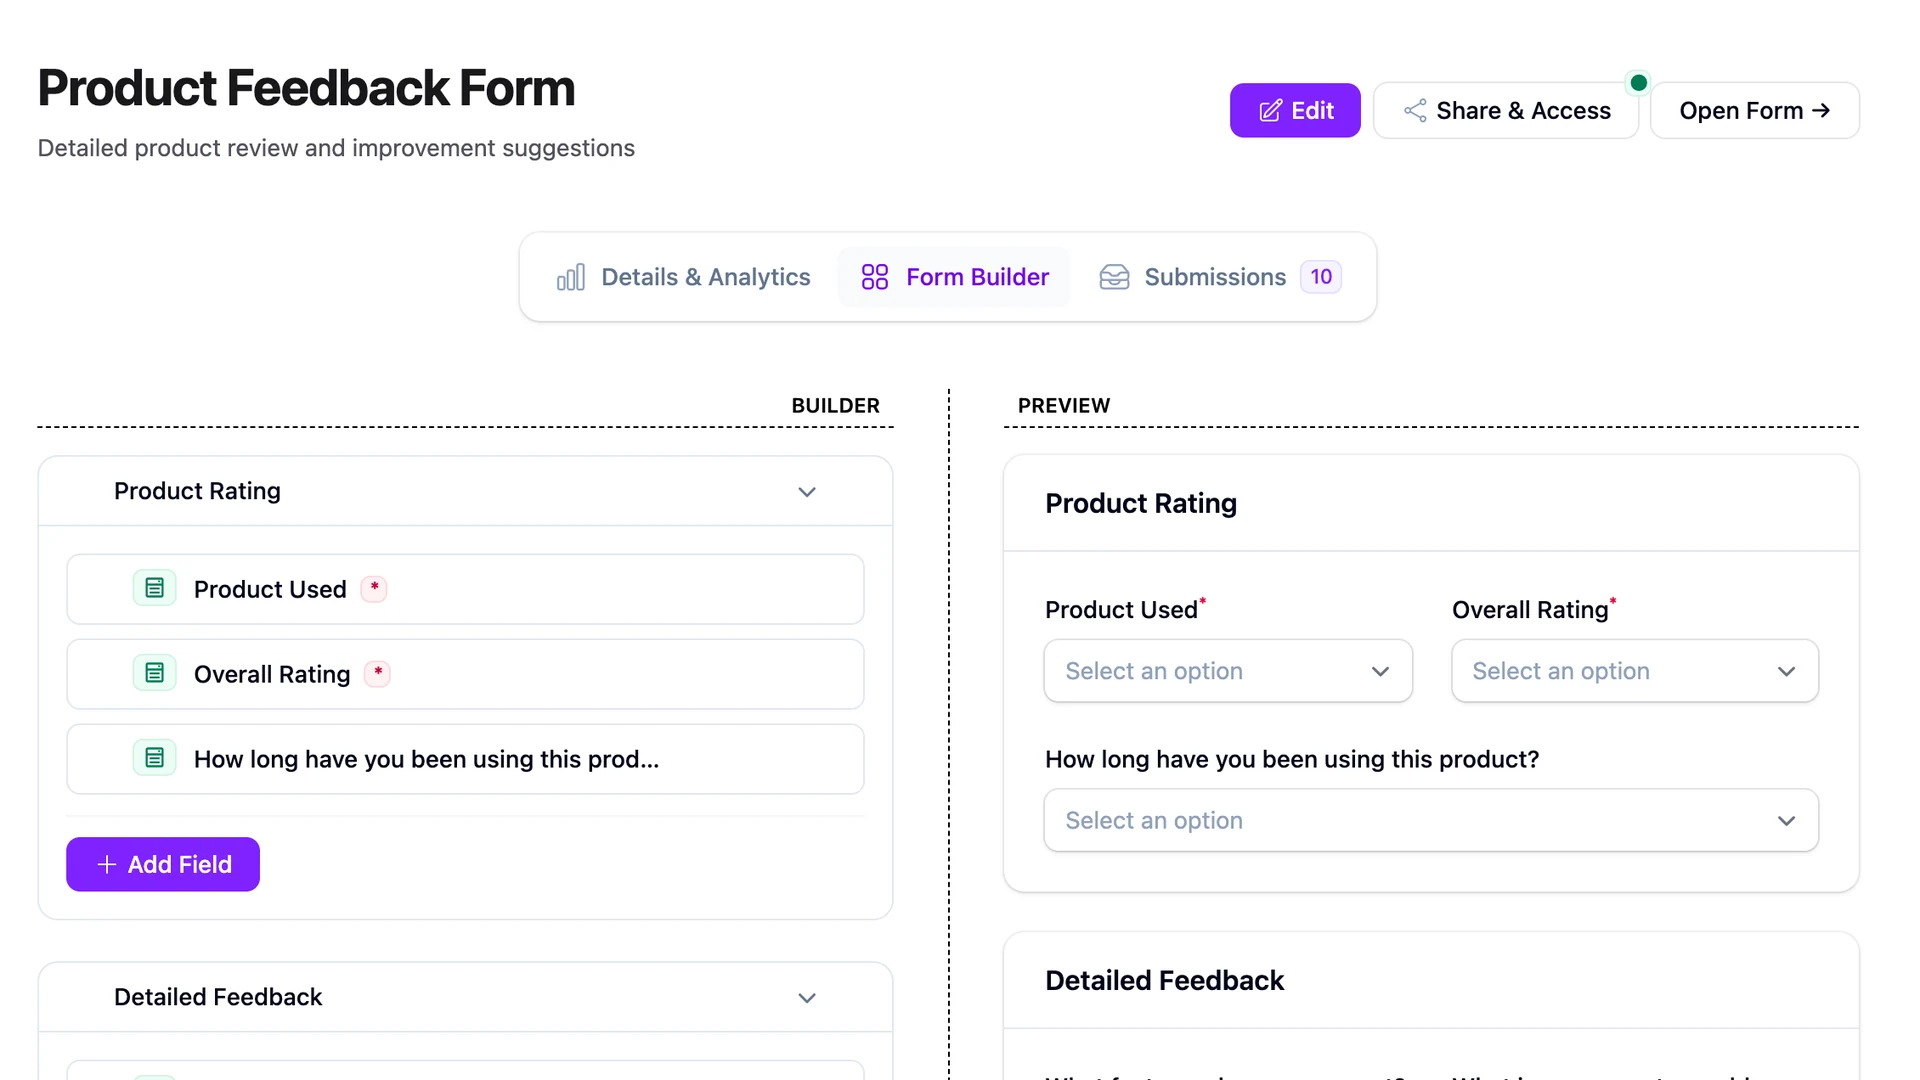The height and width of the screenshot is (1080, 1920).
Task: Click the Open Form arrow button
Action: point(1755,110)
